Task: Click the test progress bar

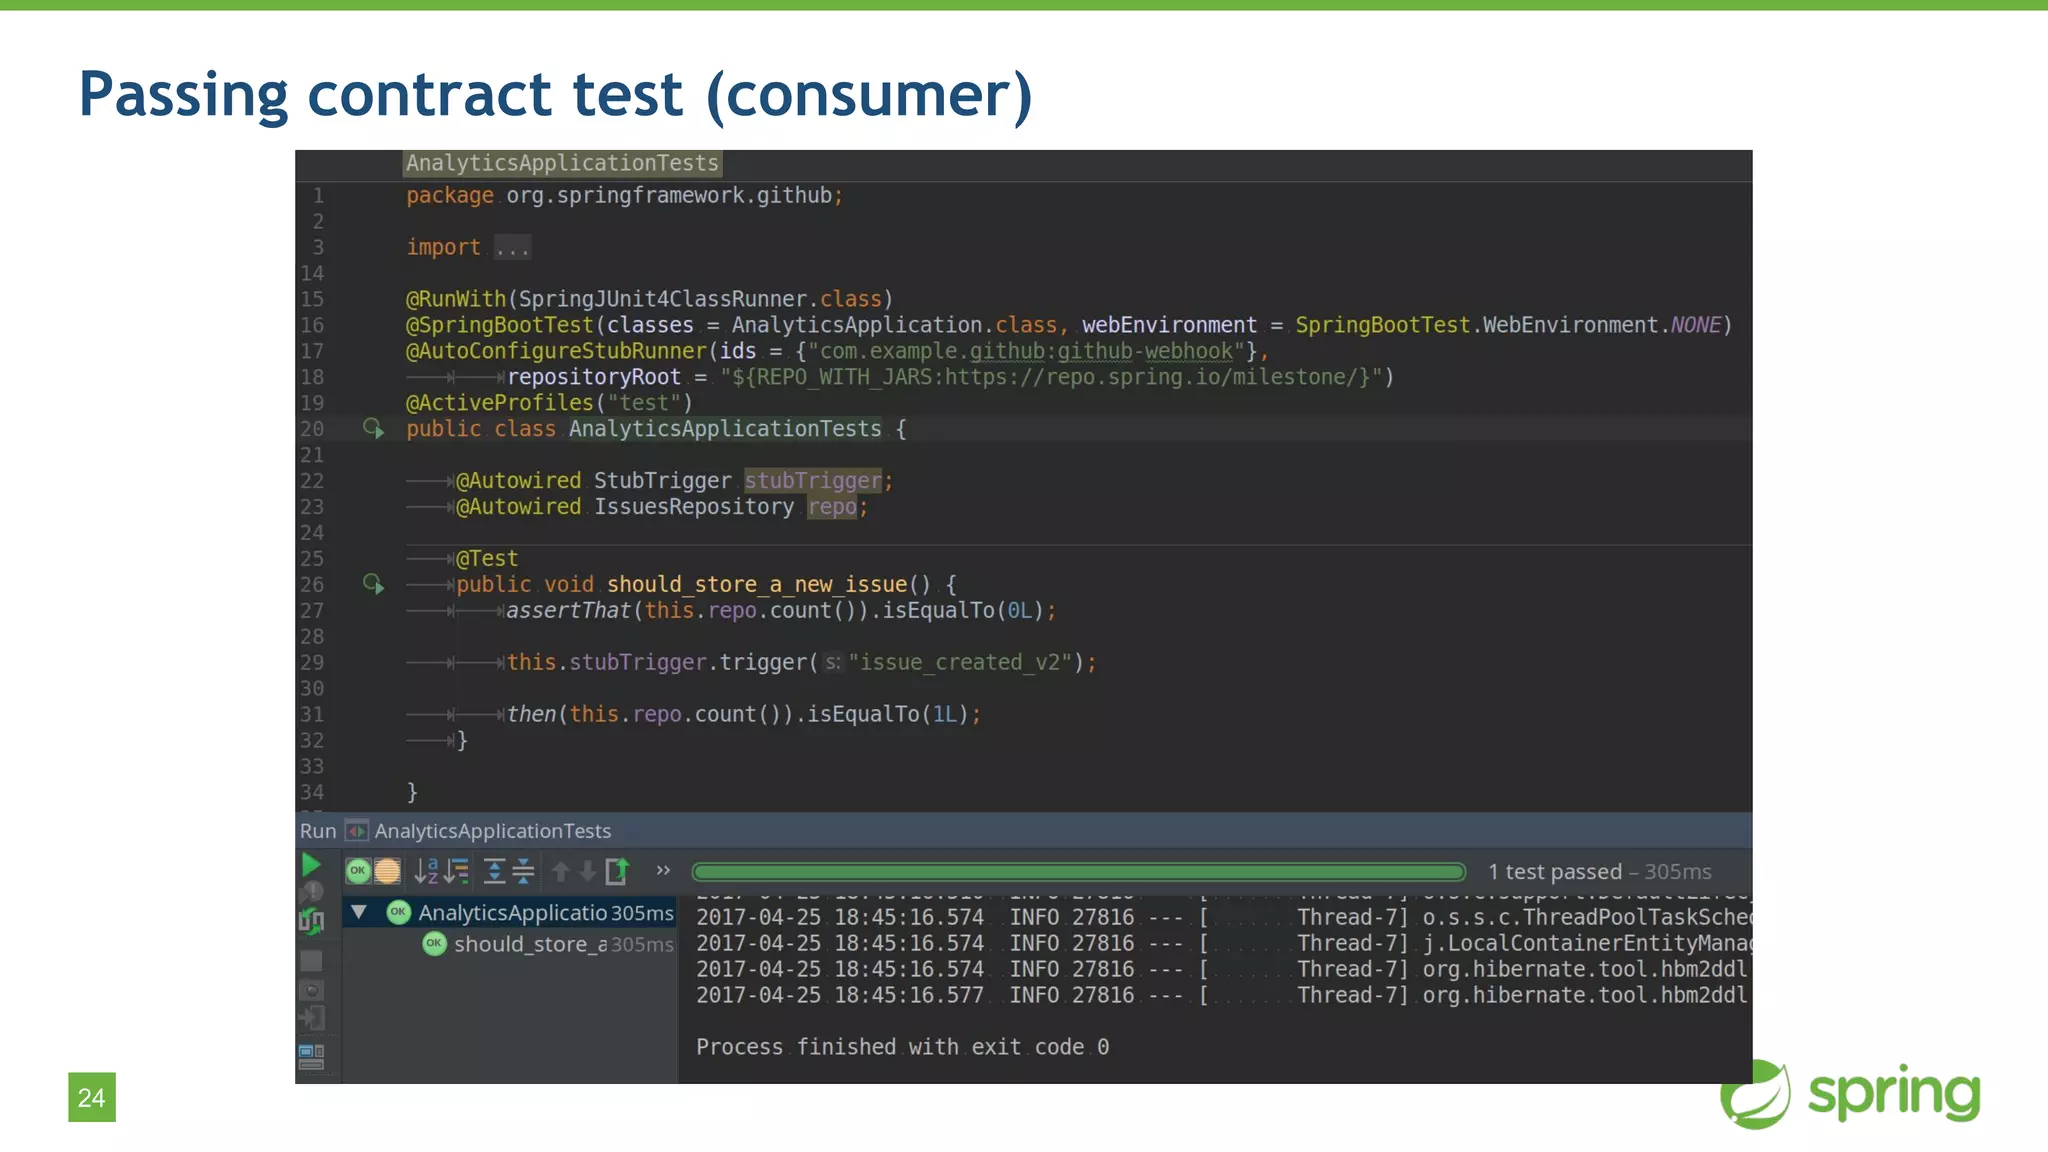Action: 1078,872
